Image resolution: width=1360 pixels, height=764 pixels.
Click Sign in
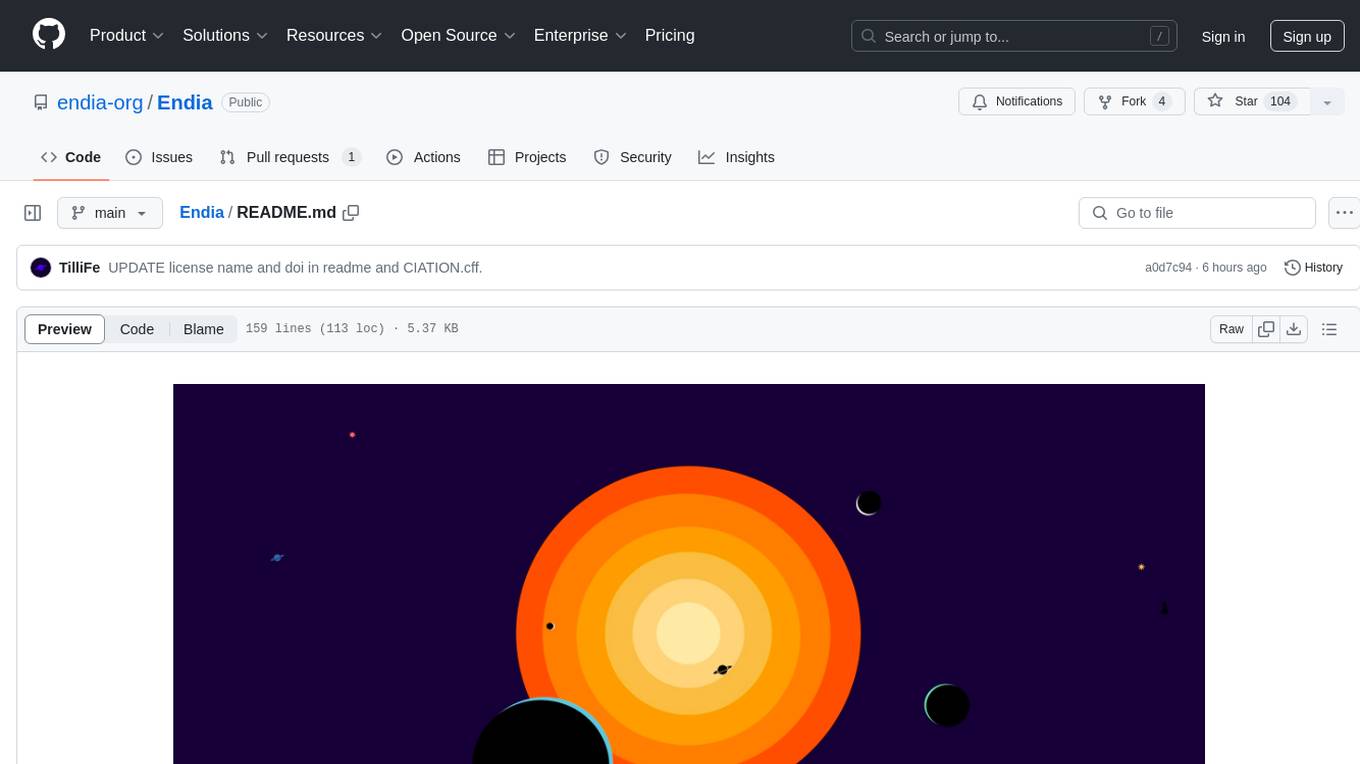click(x=1223, y=36)
